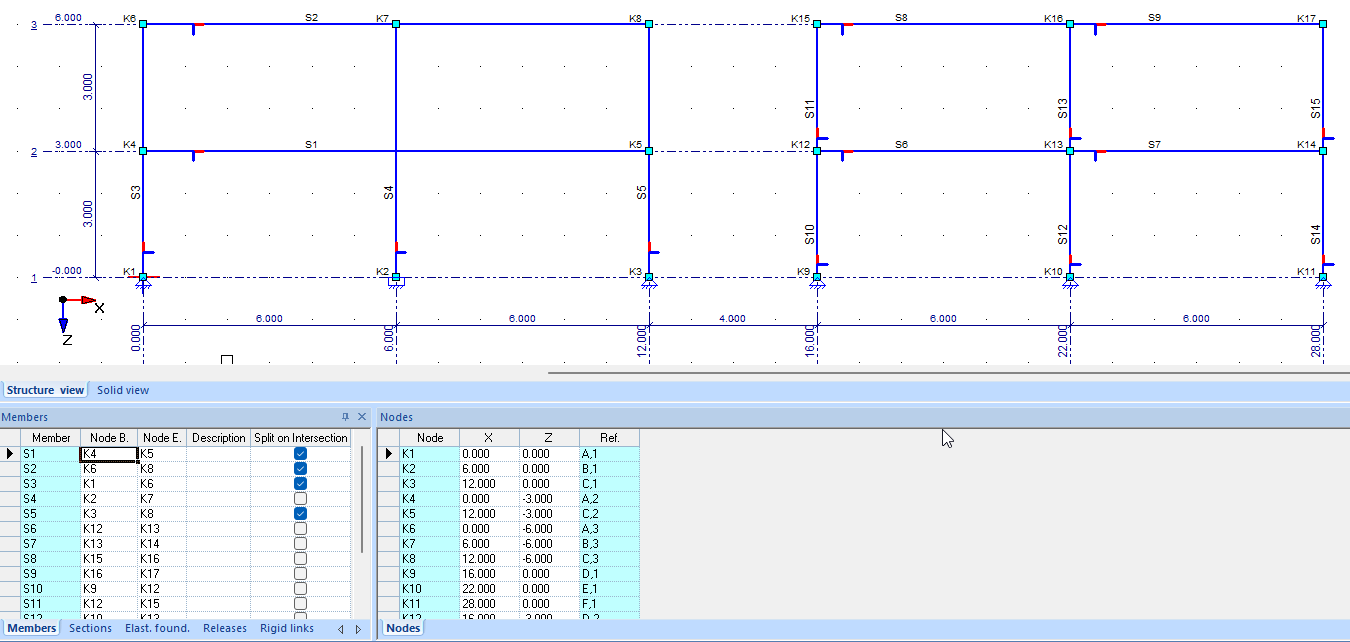Click the support symbol under node K11

coord(1323,284)
